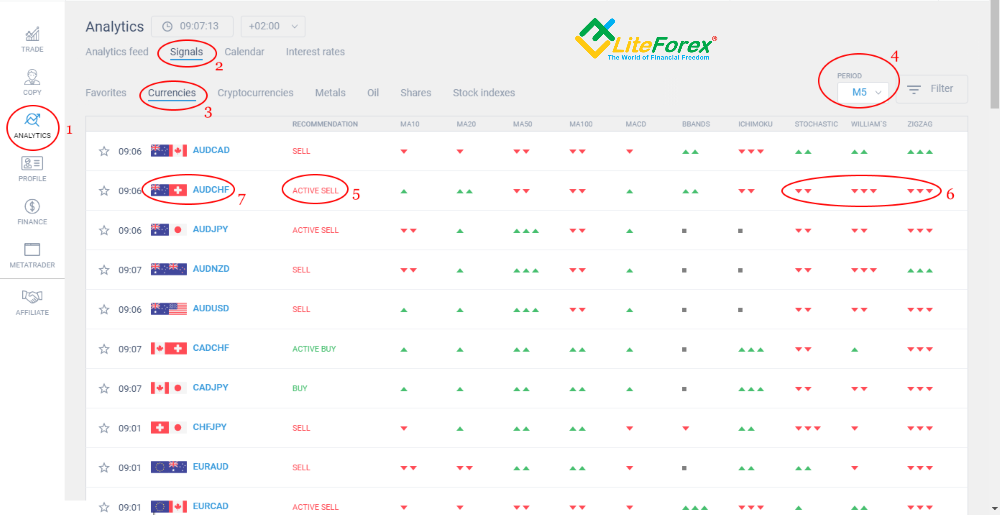Select the Oil category tab

pos(373,92)
